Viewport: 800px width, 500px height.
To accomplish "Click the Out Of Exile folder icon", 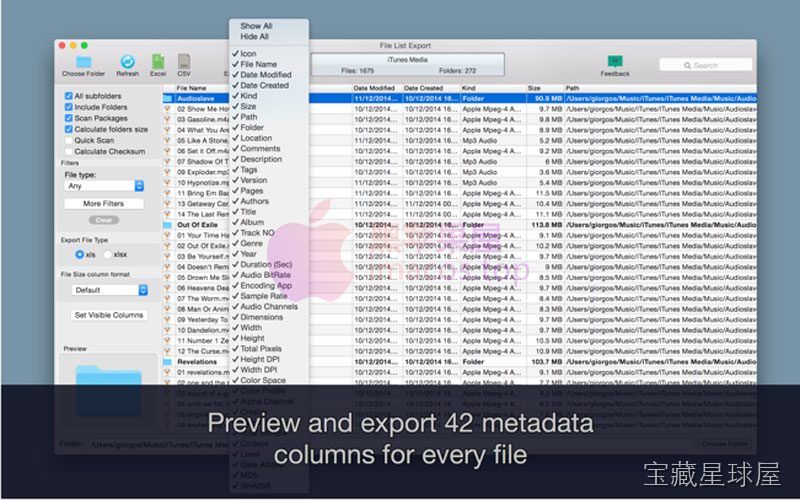I will point(168,224).
